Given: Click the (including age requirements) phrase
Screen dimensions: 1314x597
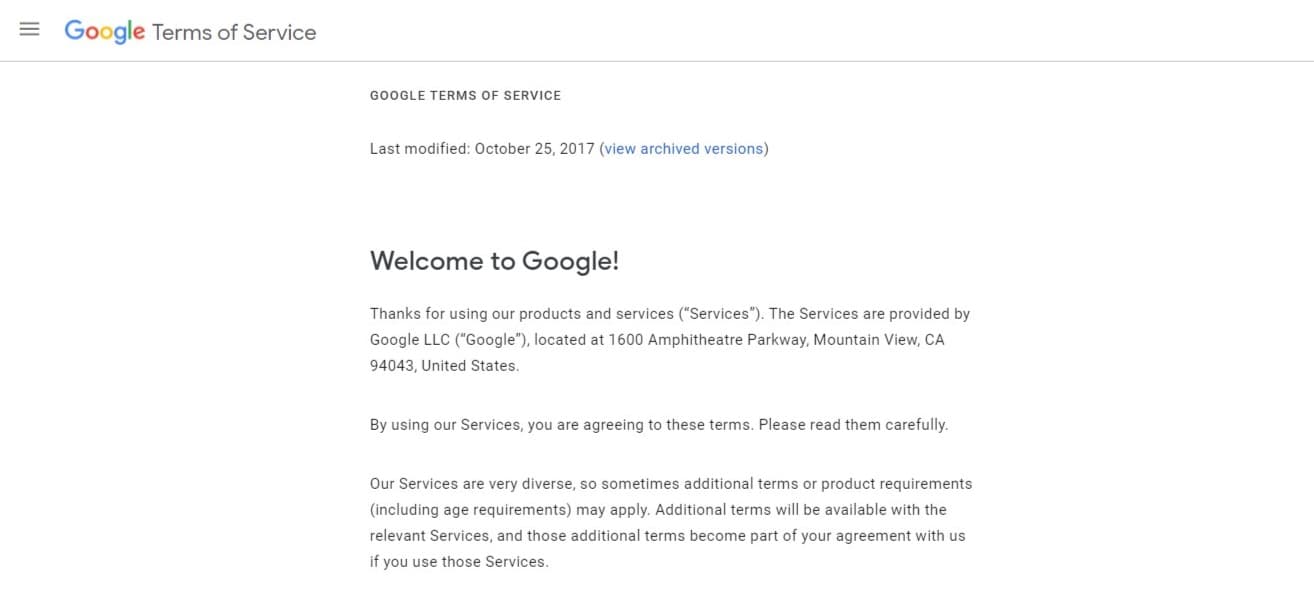Looking at the screenshot, I should click(484, 509).
